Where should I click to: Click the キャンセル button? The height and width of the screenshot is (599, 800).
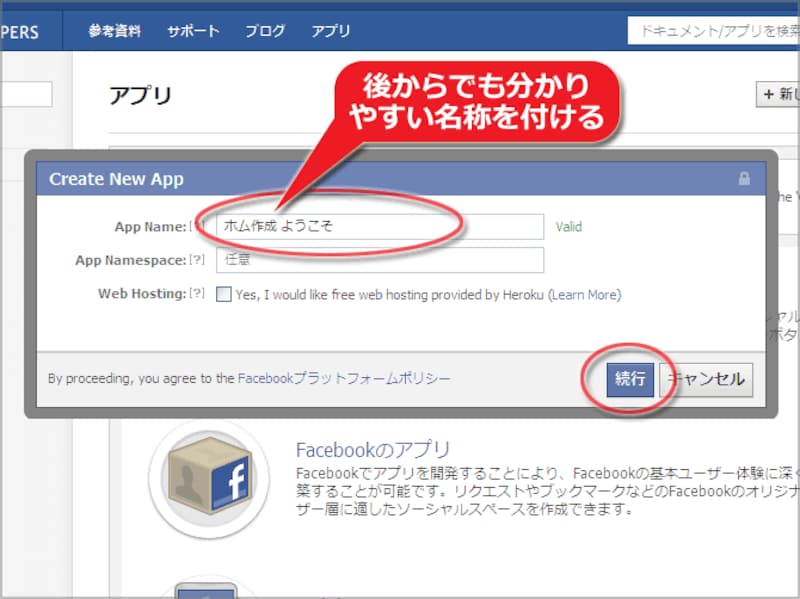(708, 380)
